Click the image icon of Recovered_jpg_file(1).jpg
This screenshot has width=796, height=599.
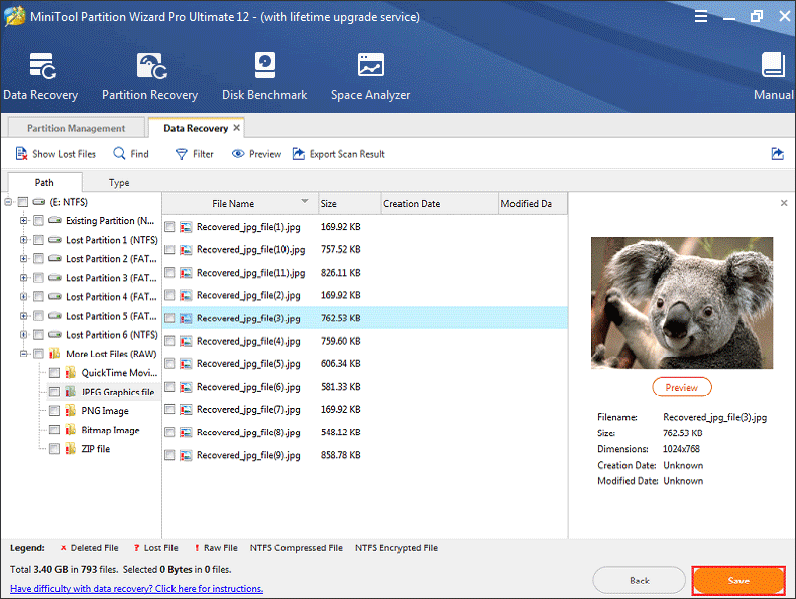186,227
